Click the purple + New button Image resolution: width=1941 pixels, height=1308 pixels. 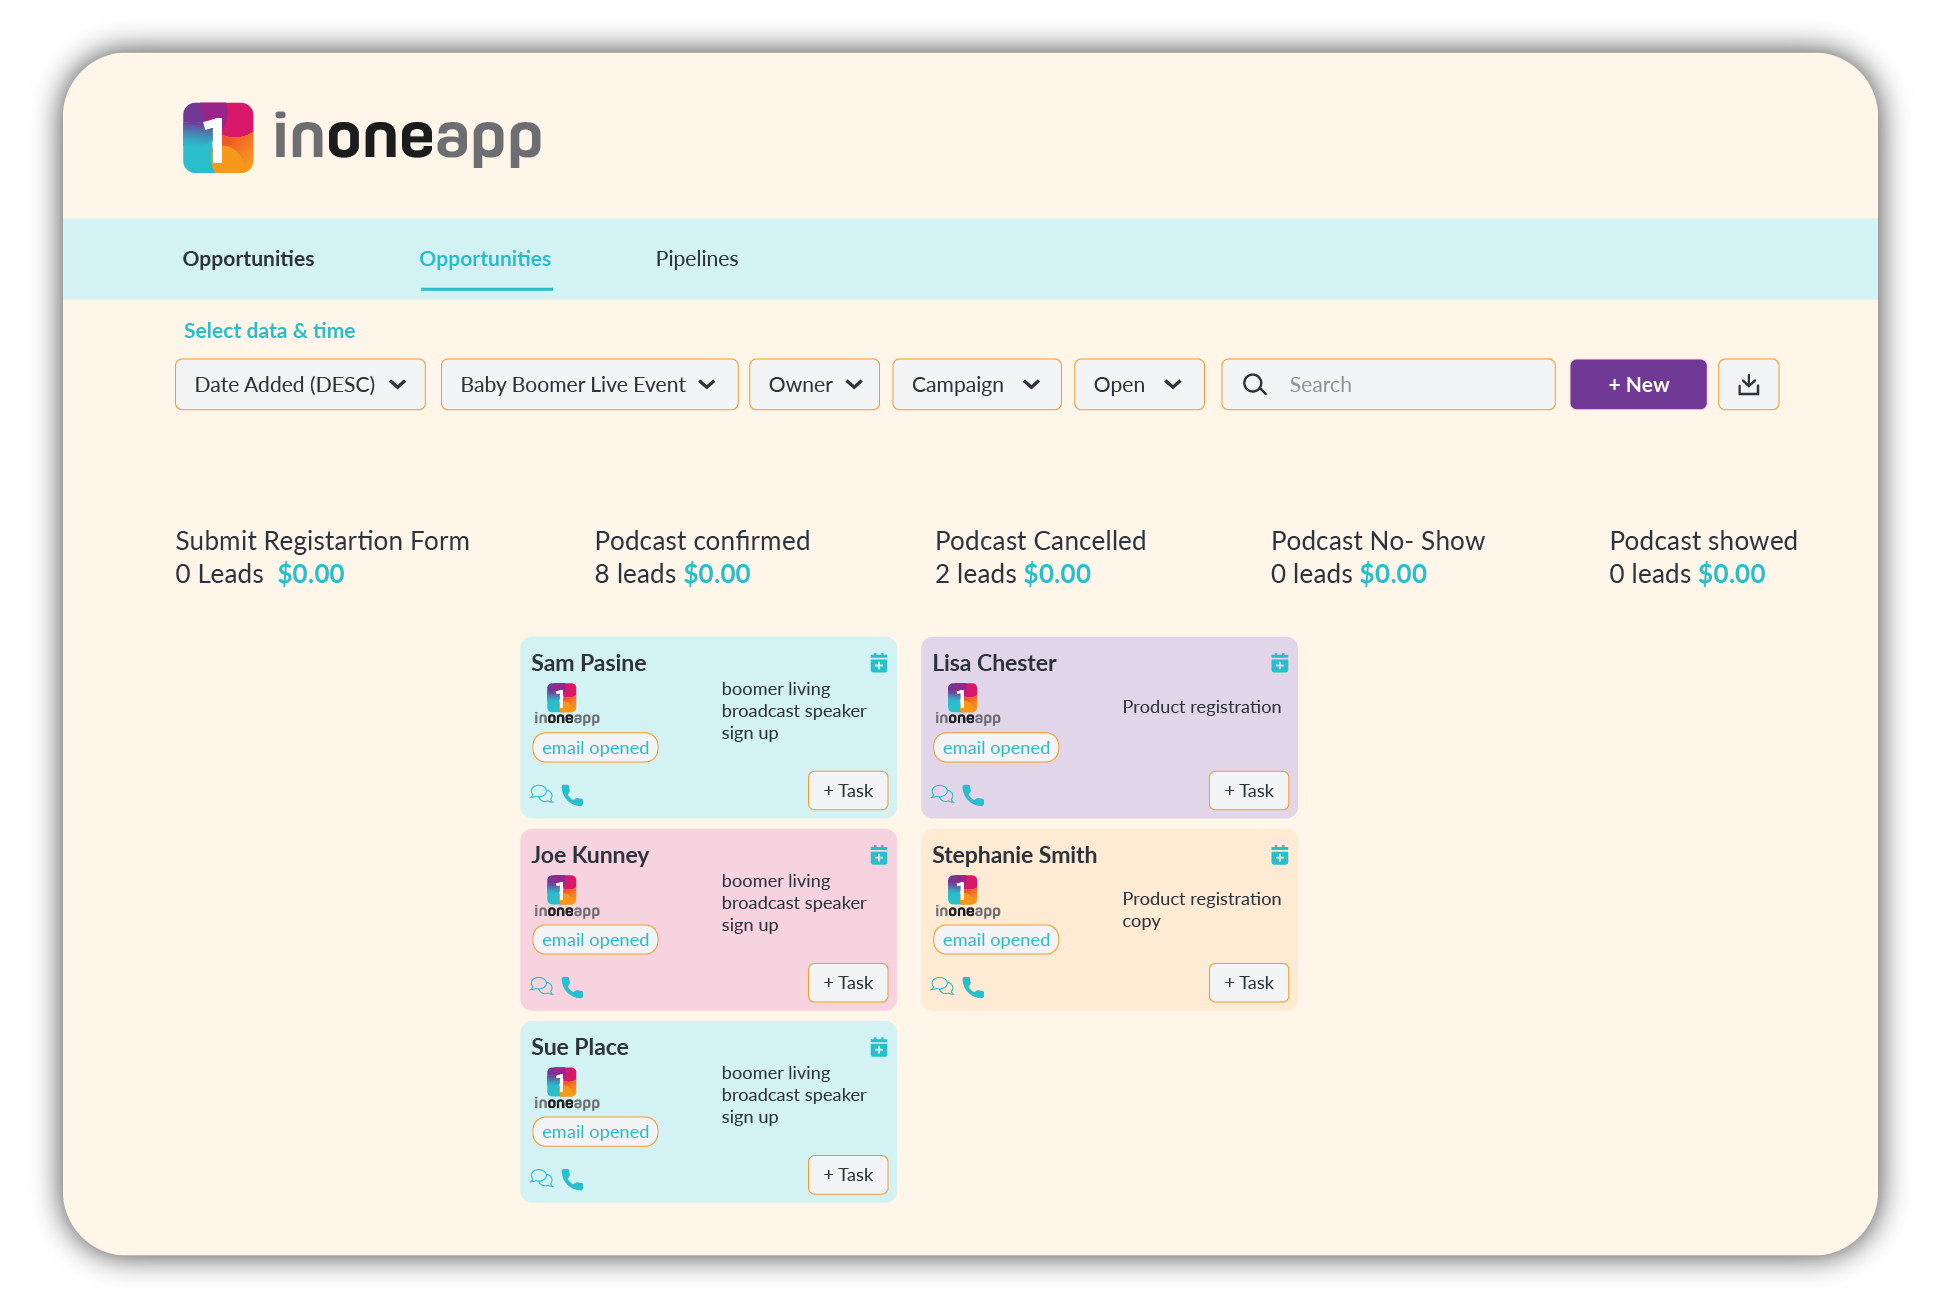point(1638,385)
